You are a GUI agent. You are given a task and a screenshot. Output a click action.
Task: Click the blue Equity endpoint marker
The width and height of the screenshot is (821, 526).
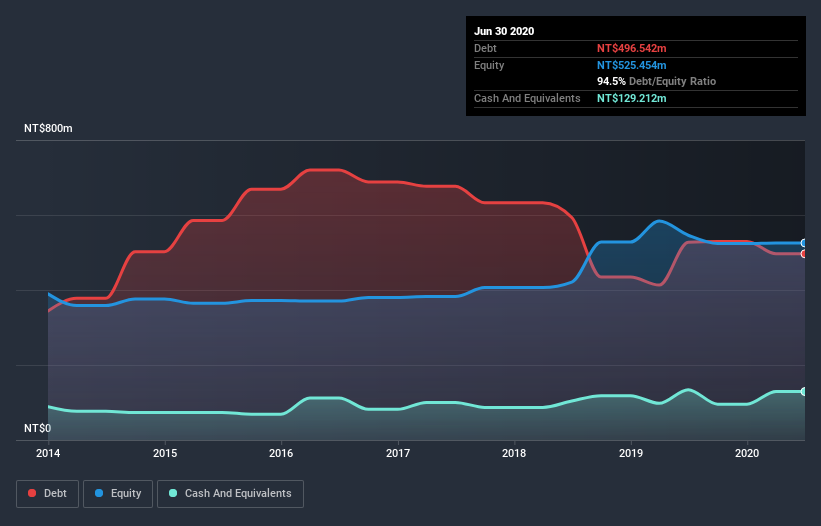click(804, 243)
